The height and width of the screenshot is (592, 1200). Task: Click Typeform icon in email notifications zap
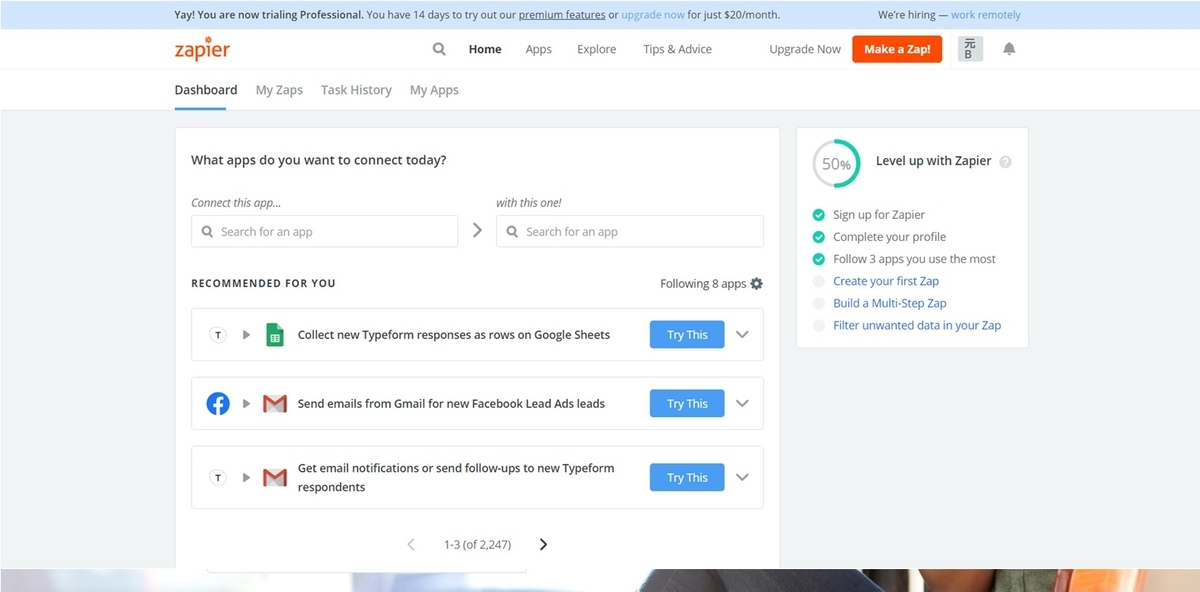(218, 478)
